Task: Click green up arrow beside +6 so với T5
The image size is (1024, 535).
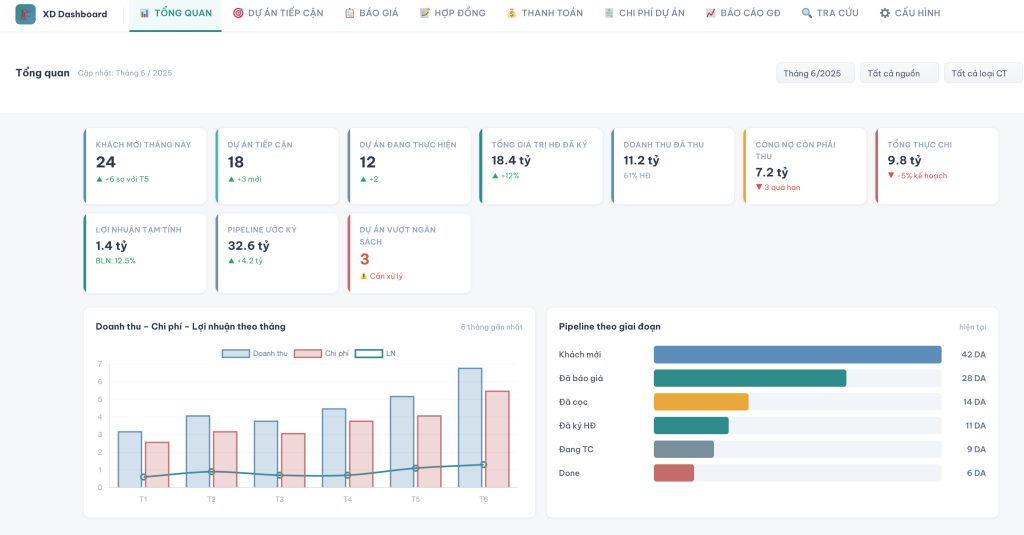Action: [99, 179]
